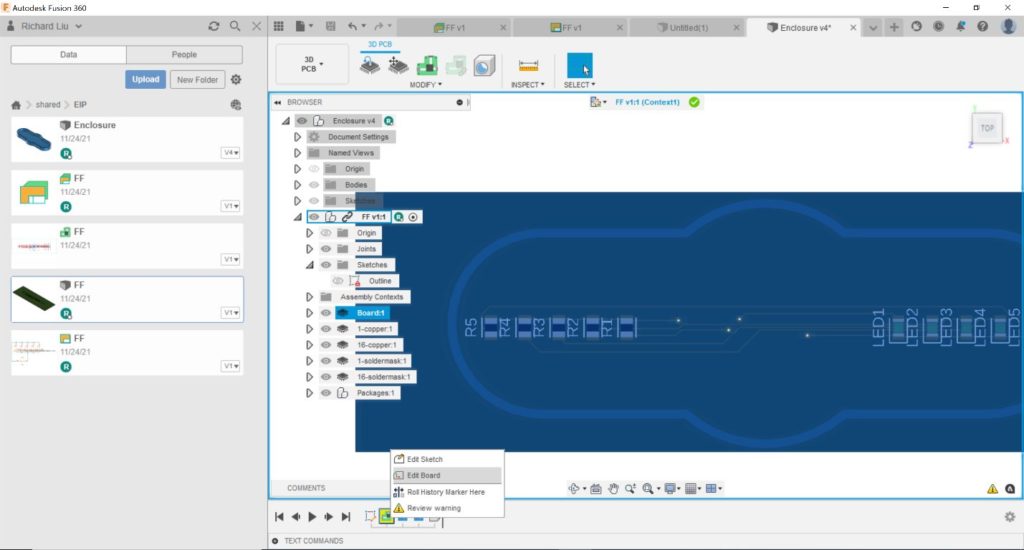Select Review warning menu entry

click(x=434, y=508)
